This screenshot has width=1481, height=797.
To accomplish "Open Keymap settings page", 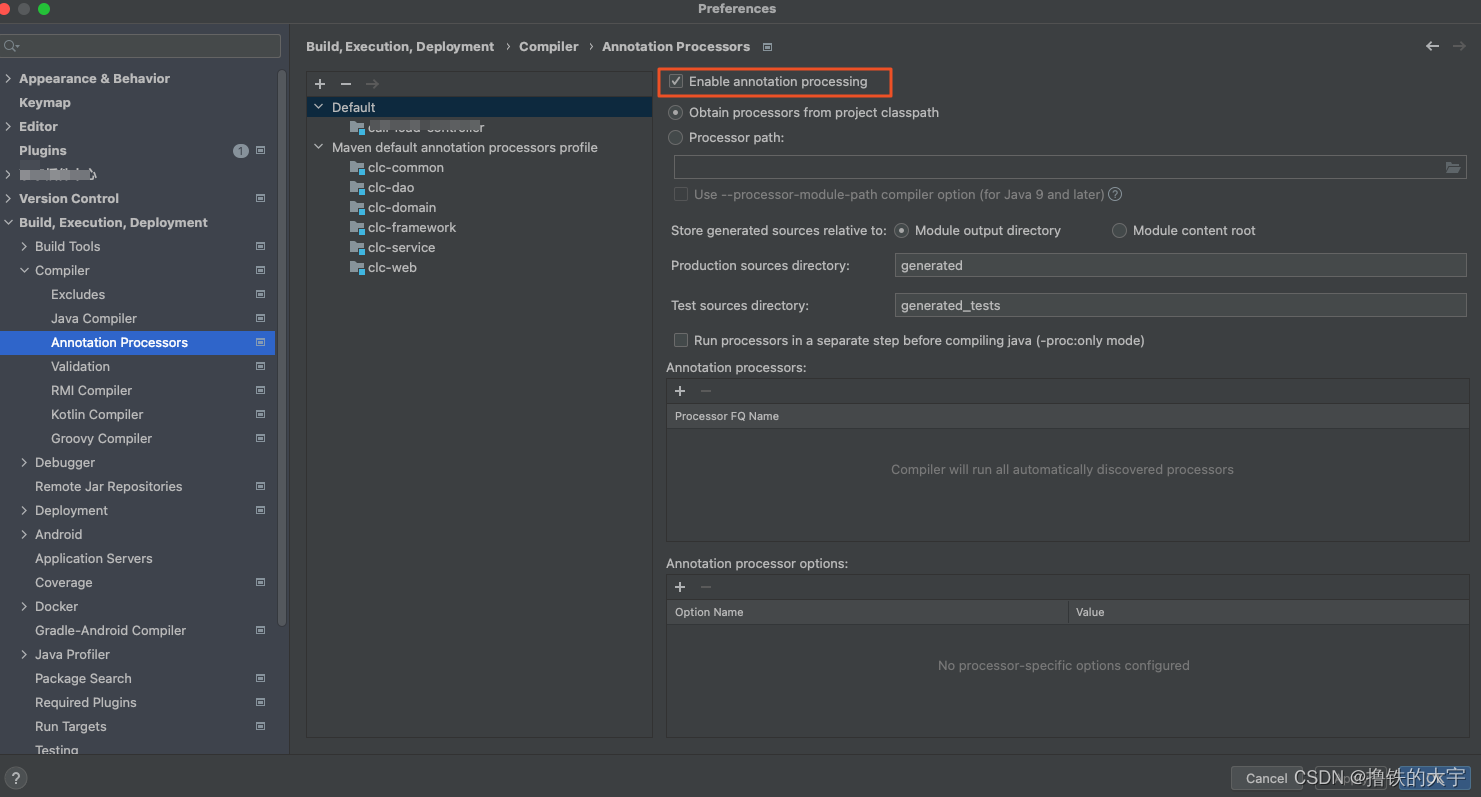I will [x=45, y=103].
